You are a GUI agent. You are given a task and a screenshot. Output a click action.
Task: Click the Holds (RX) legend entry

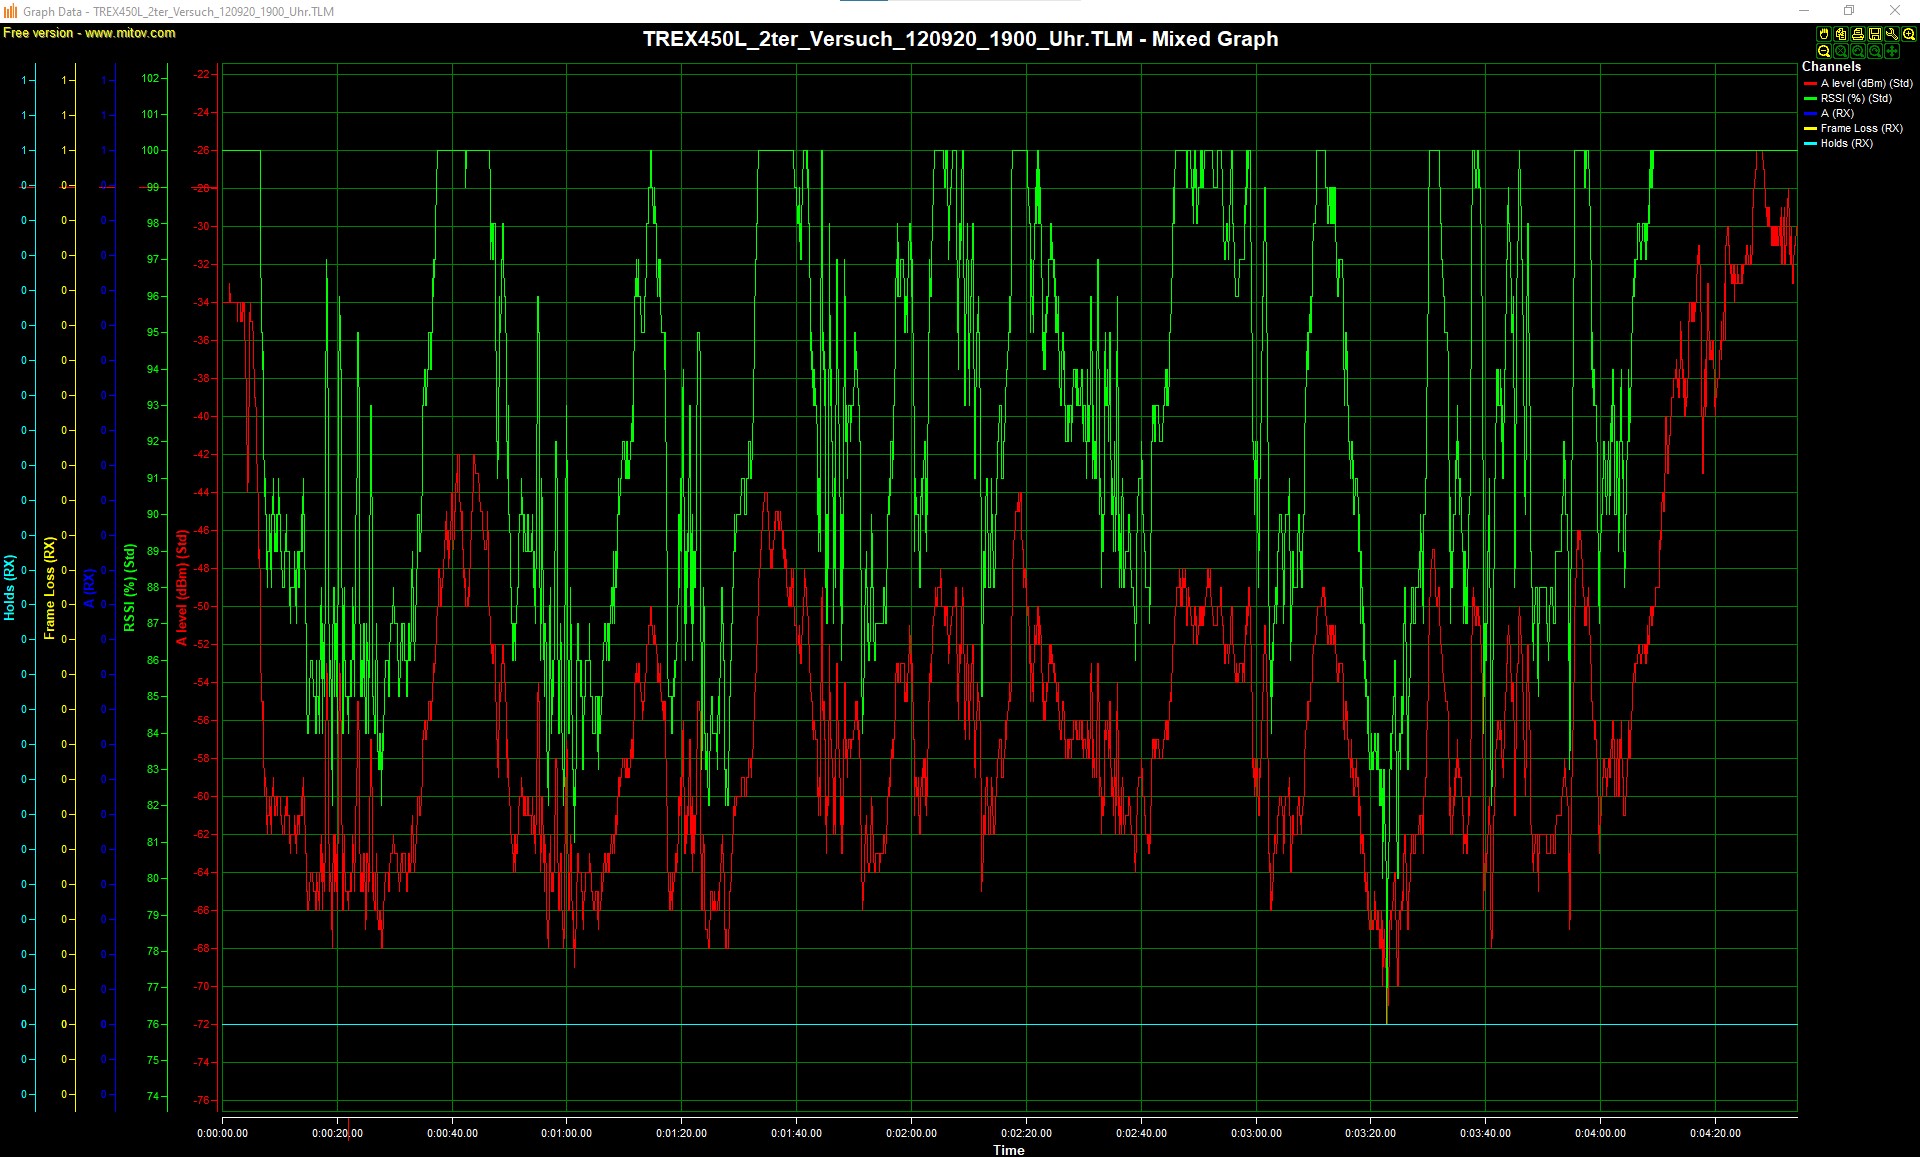[x=1846, y=143]
